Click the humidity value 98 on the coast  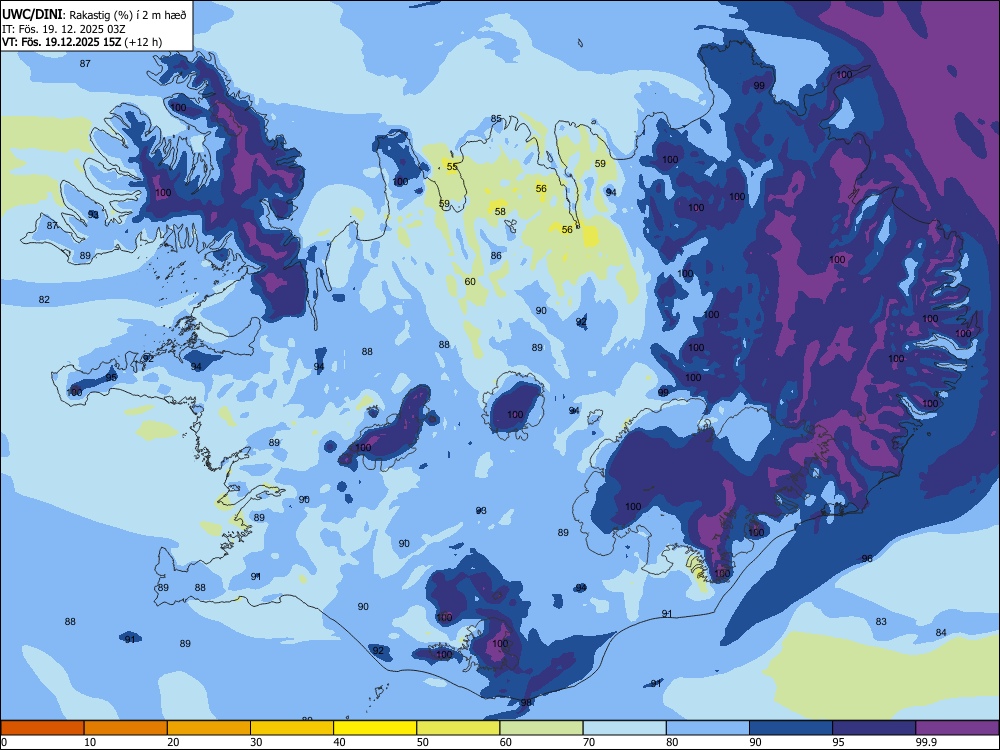coord(526,702)
